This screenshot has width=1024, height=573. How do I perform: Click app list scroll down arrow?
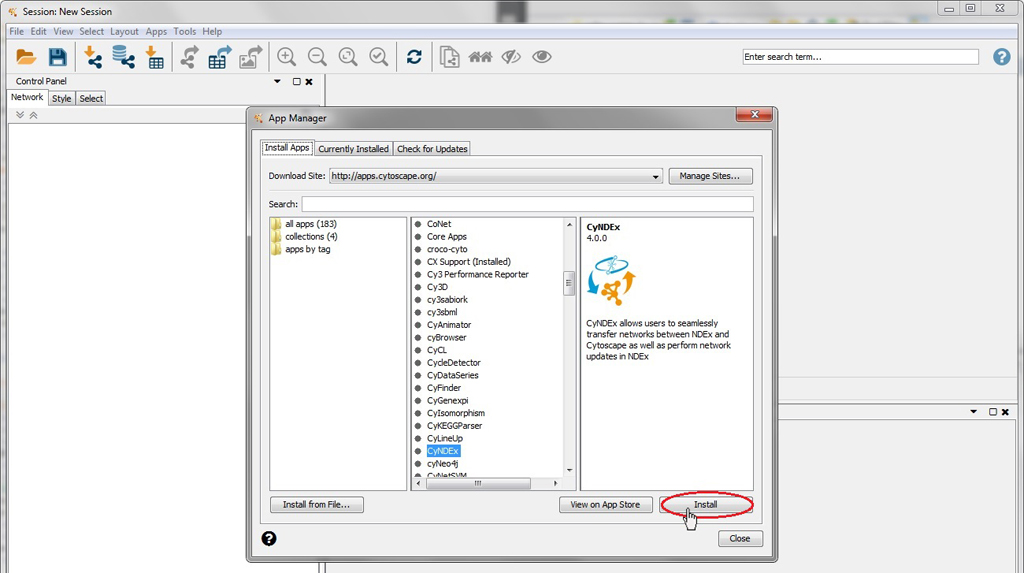click(x=569, y=470)
